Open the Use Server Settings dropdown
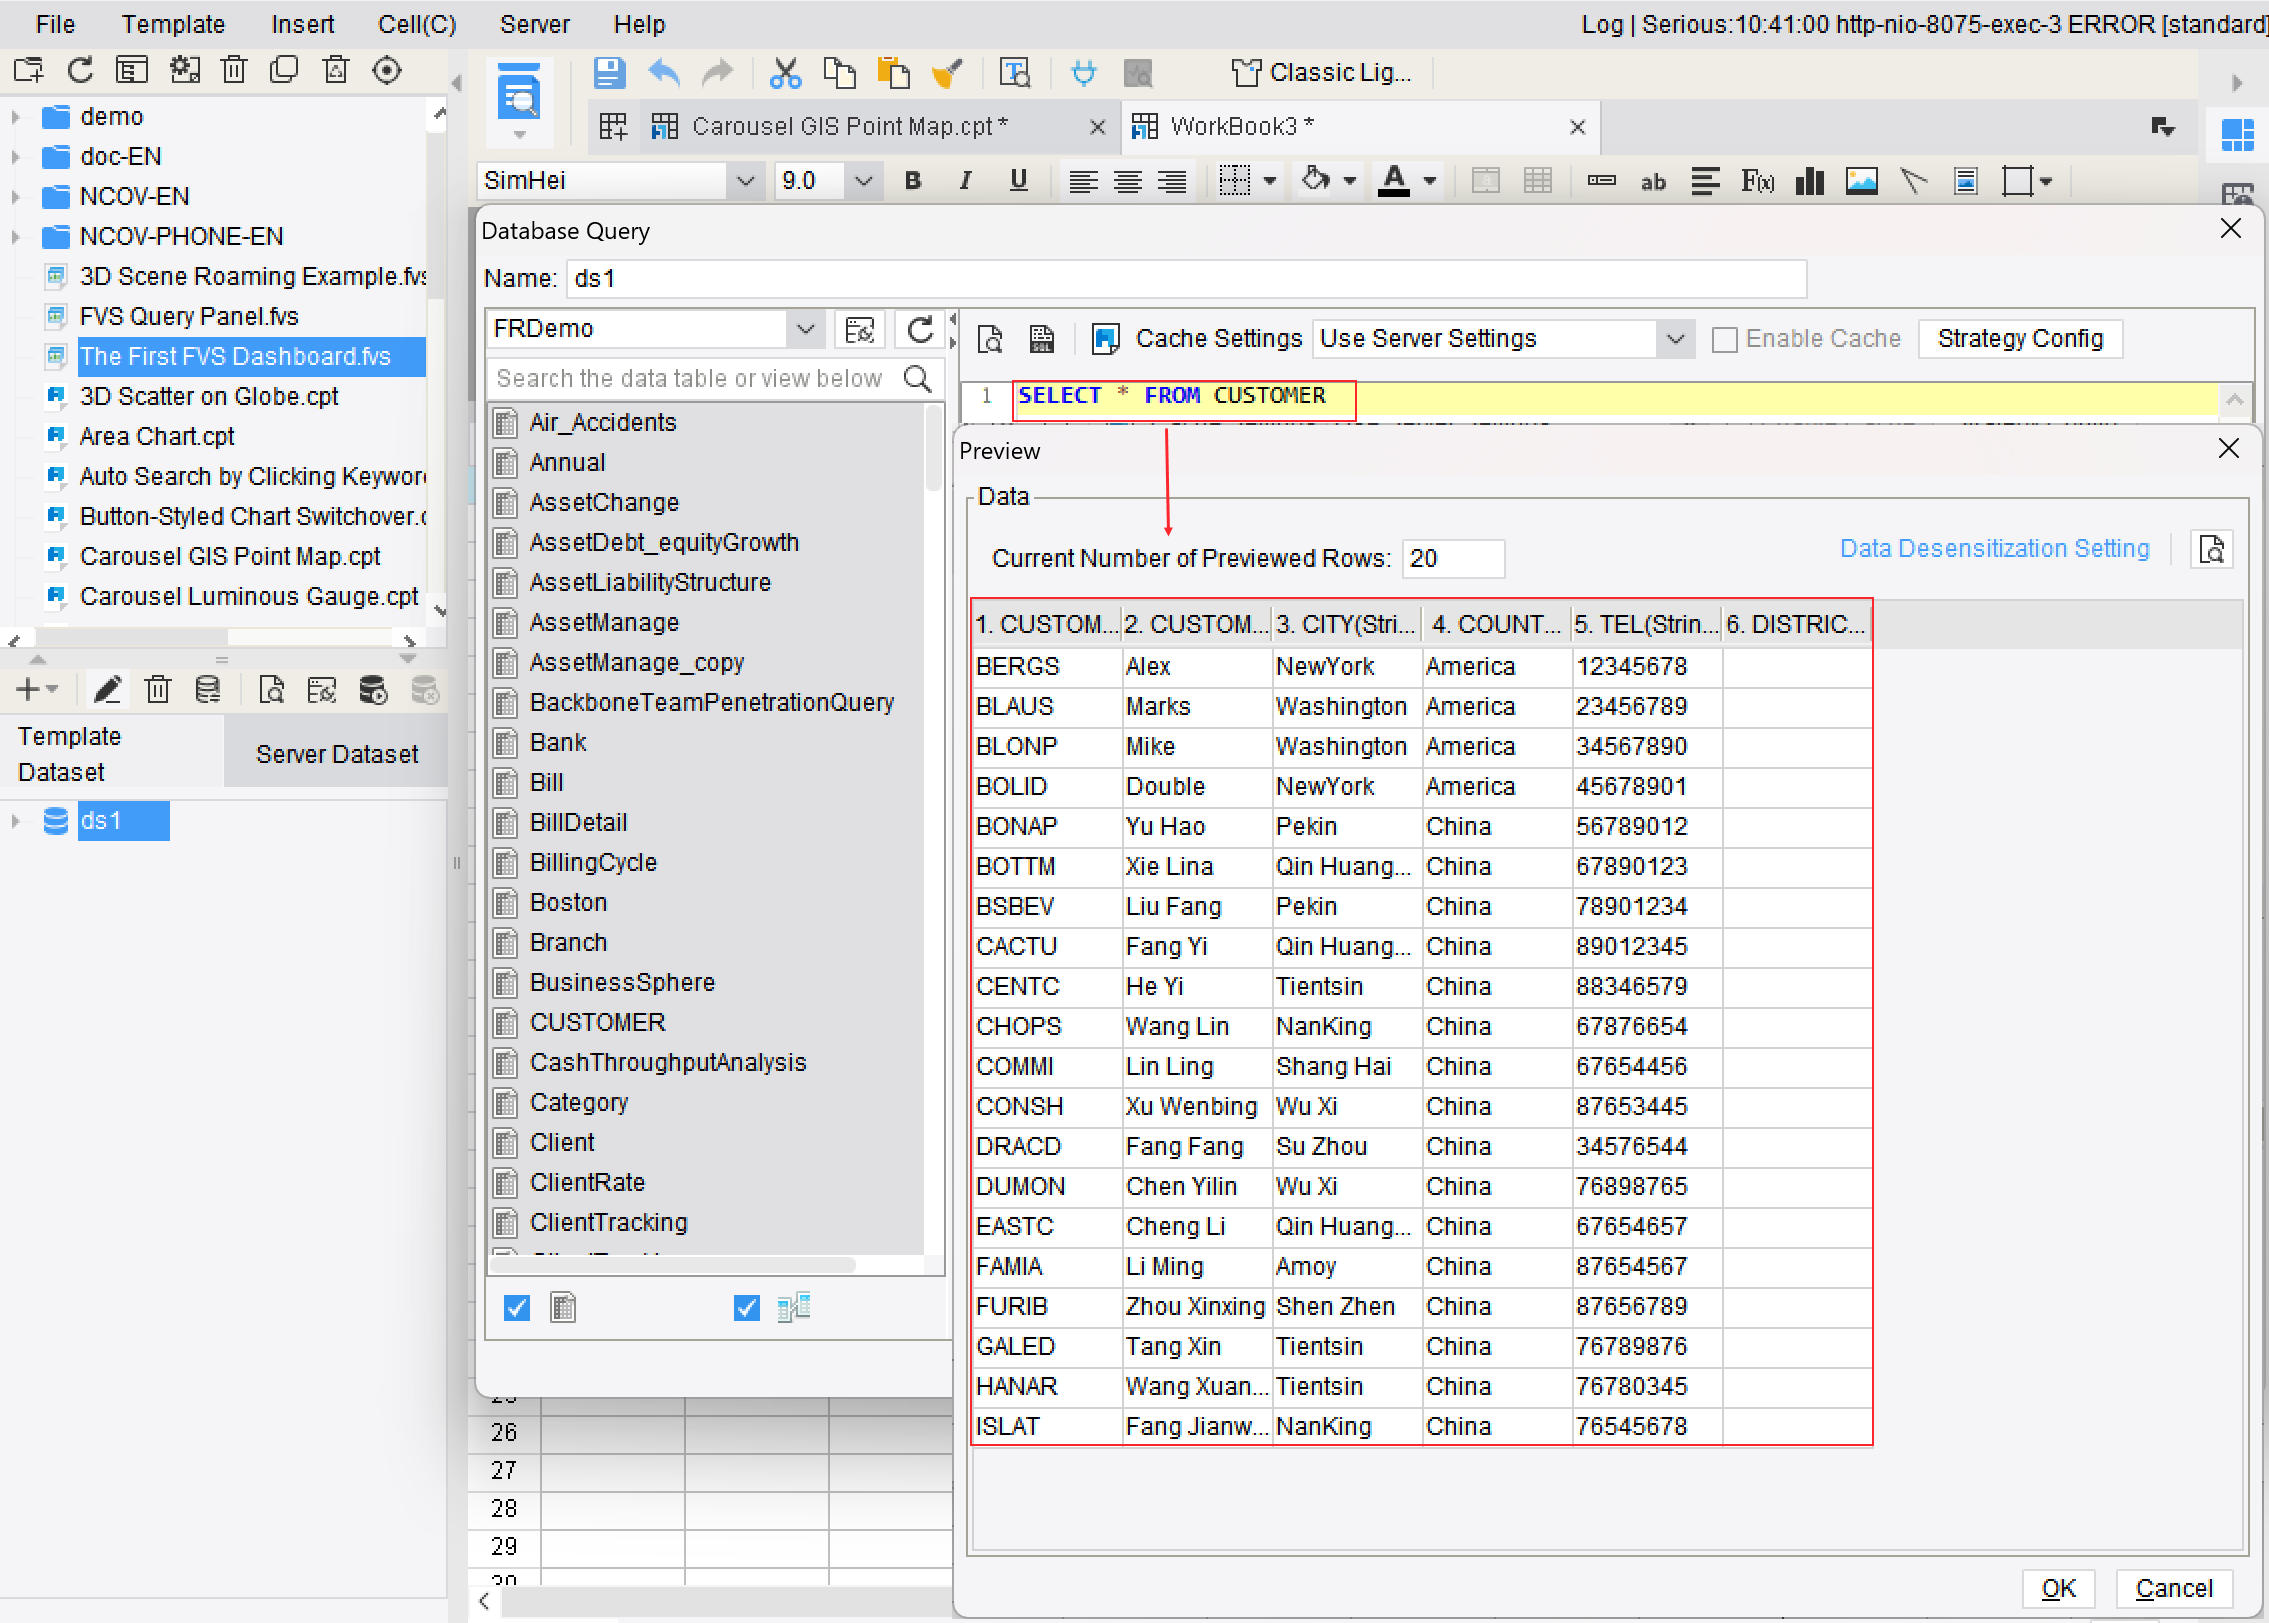 coord(1675,339)
